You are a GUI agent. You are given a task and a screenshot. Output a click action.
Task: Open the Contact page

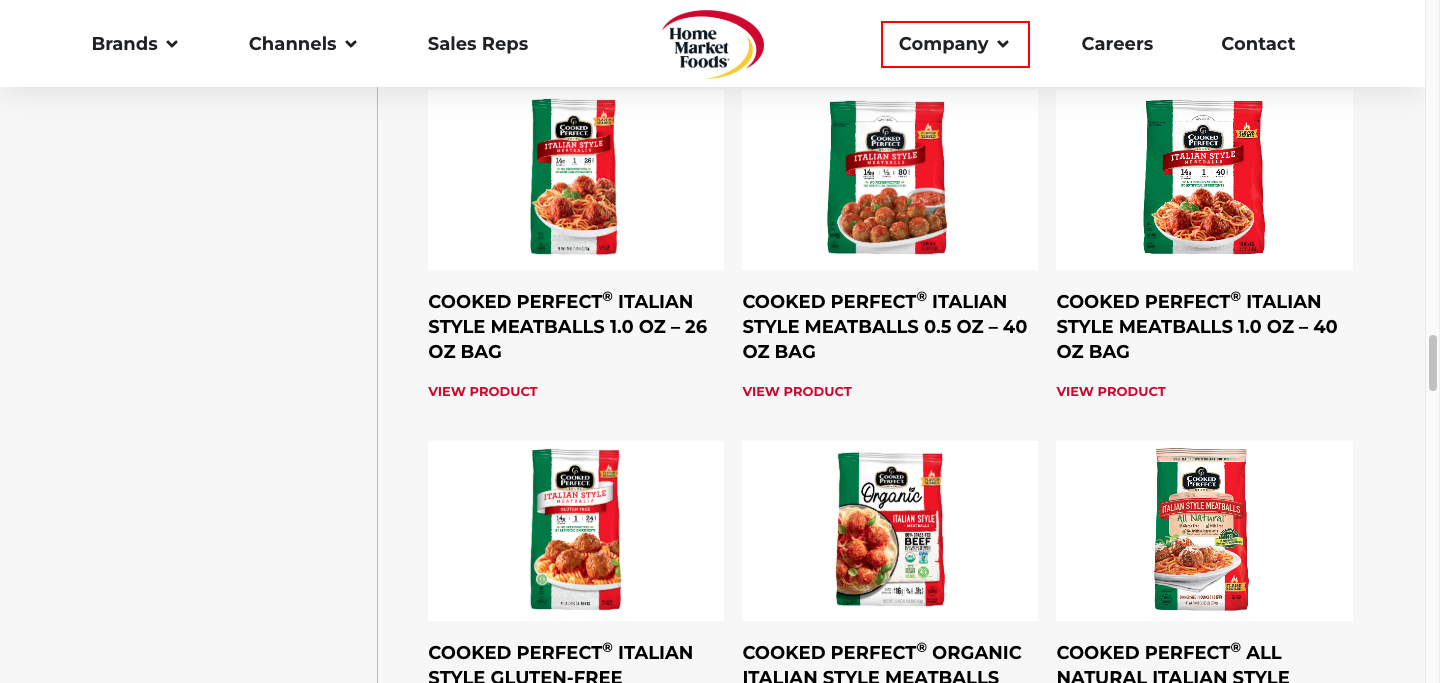click(1258, 44)
